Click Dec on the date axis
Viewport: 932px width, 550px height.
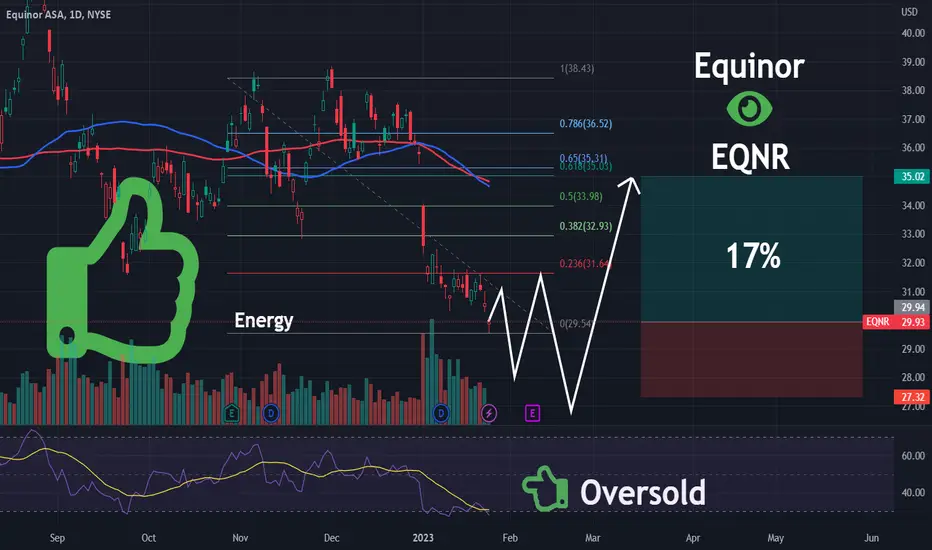point(332,538)
